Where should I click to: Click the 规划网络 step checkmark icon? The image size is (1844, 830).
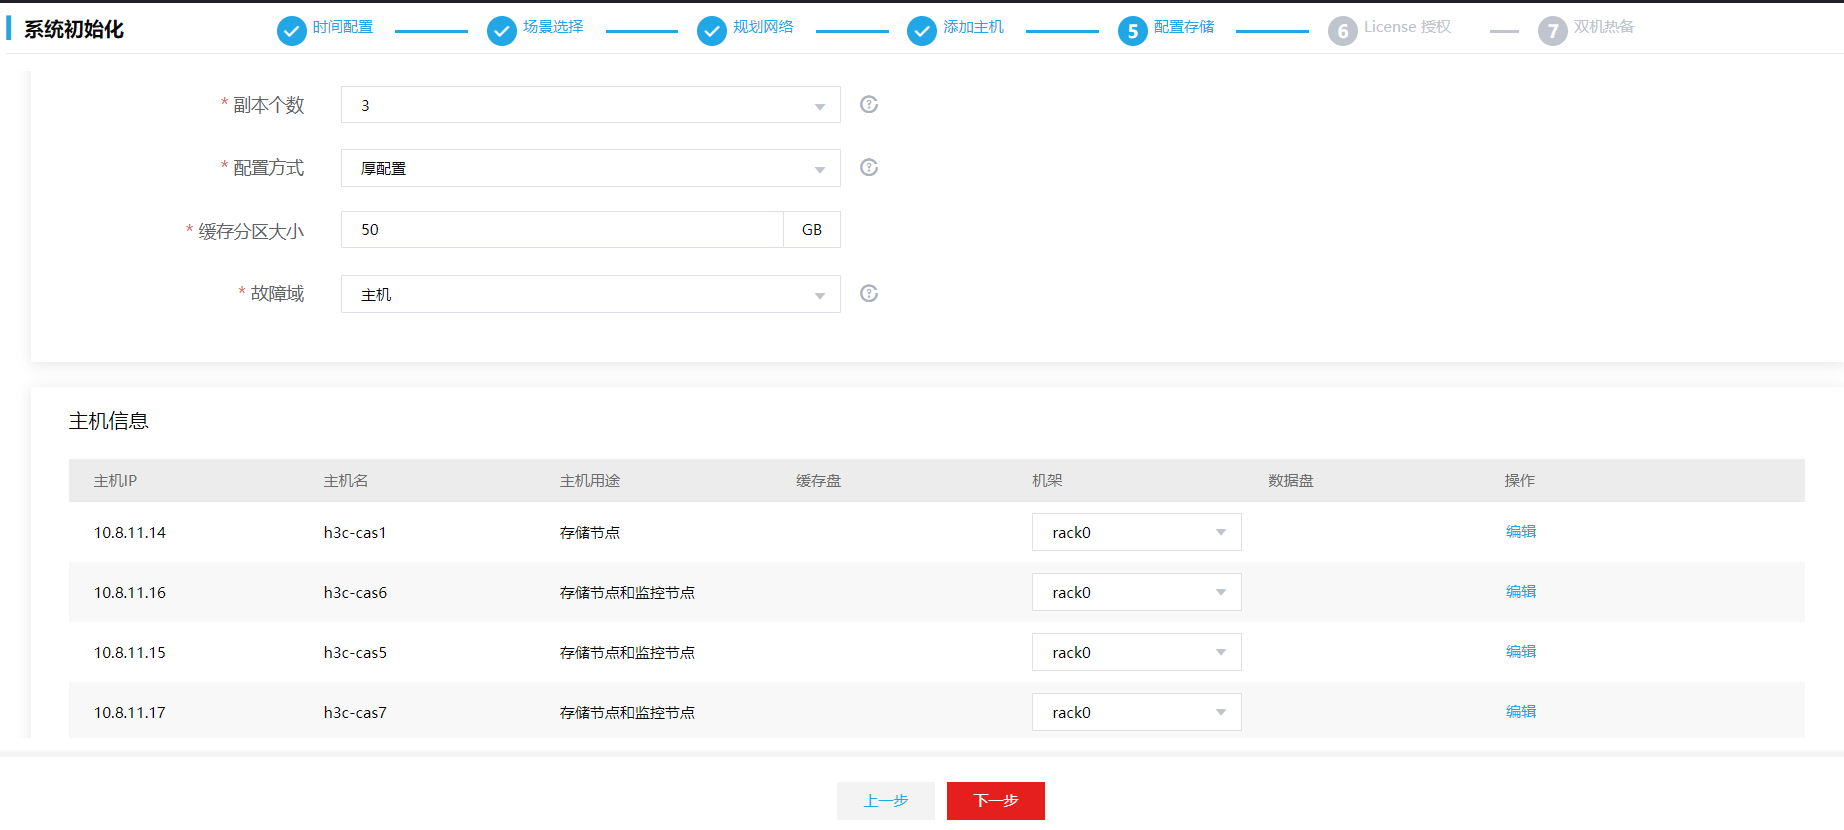712,31
